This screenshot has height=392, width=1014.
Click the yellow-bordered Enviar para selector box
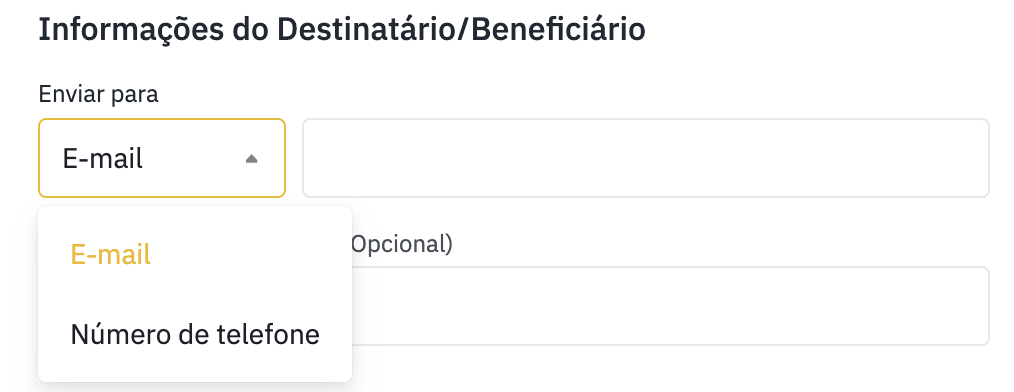click(x=162, y=158)
